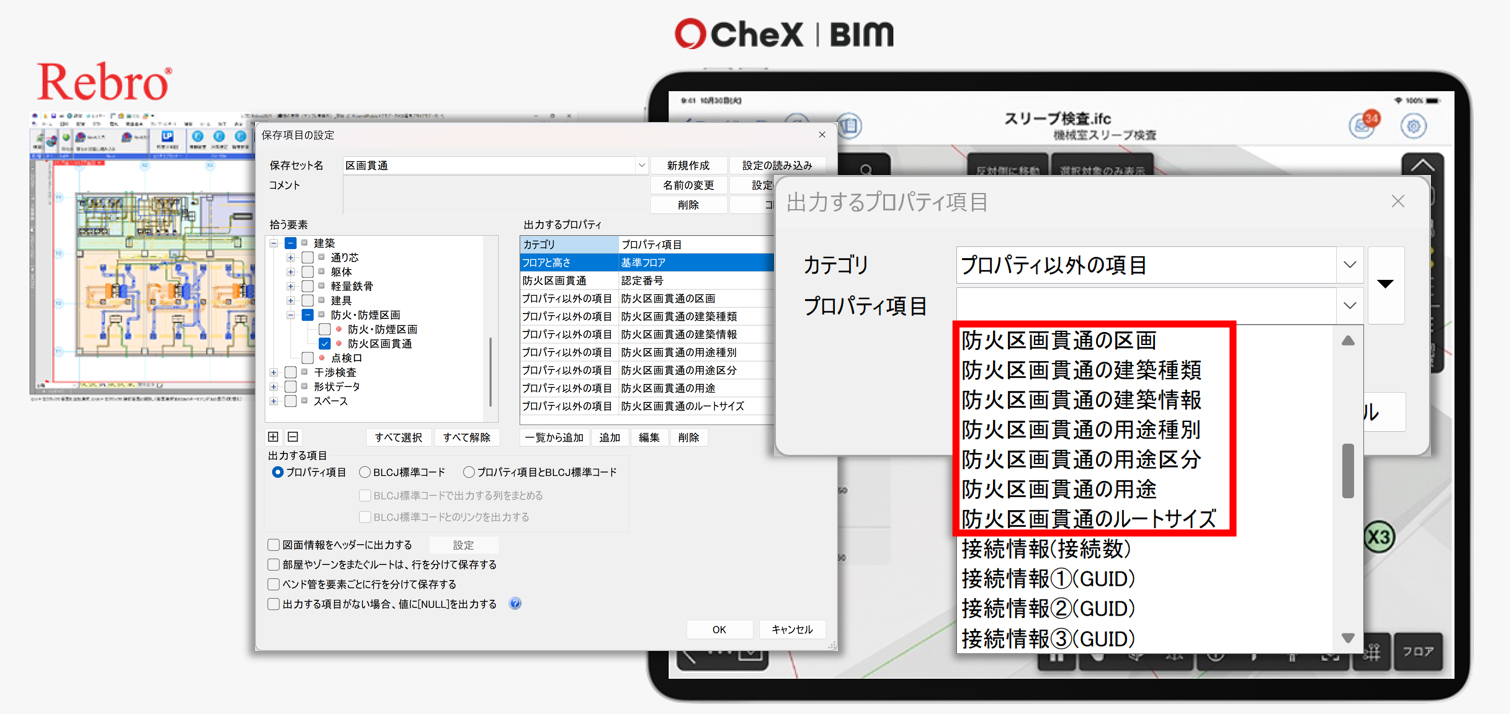This screenshot has width=1510, height=714.
Task: Click the blue help icon beside the NULL option
Action: click(515, 604)
